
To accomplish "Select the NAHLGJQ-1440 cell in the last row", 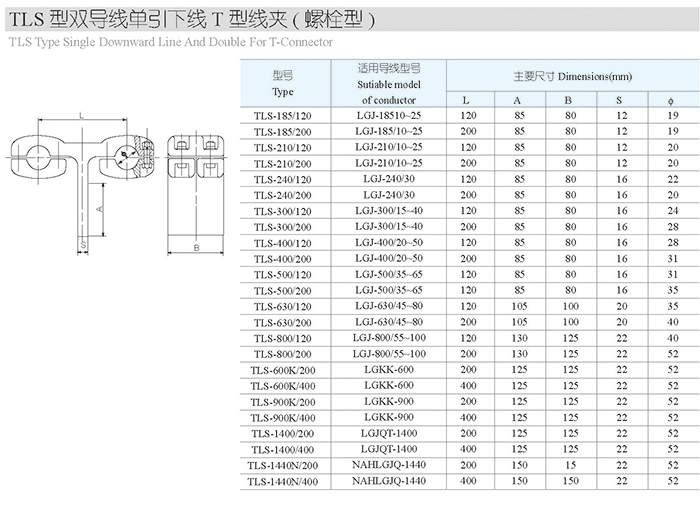I will pyautogui.click(x=389, y=482).
